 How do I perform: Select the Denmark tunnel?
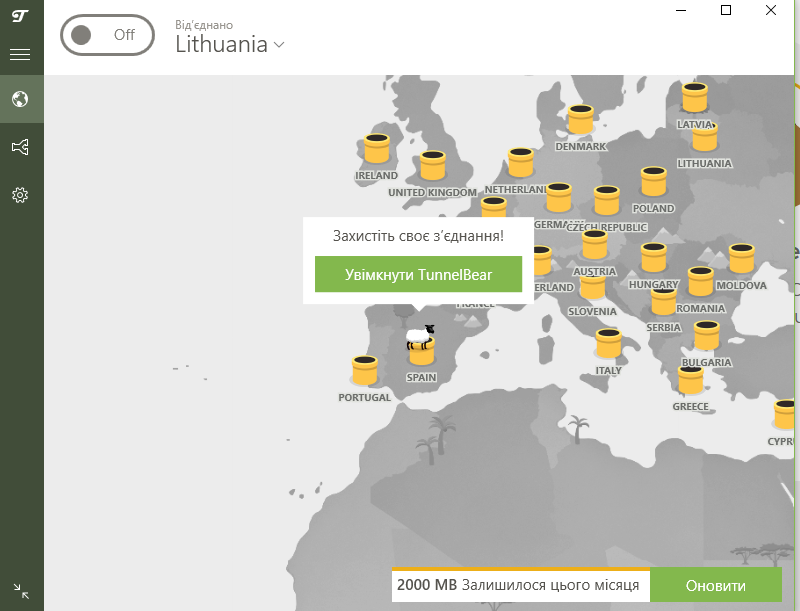click(581, 119)
